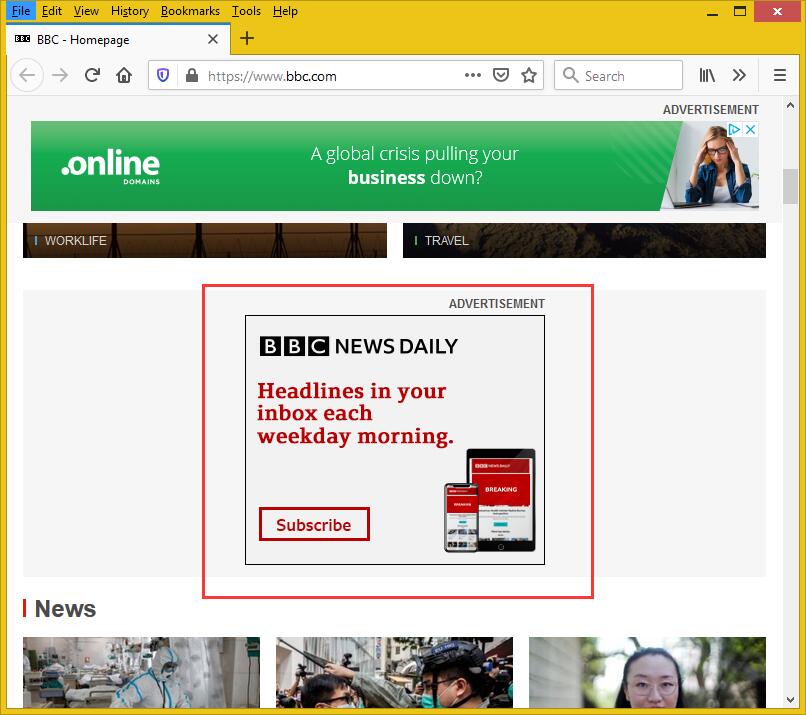This screenshot has height=715, width=806.
Task: Open the Bookmarks menu
Action: [x=190, y=11]
